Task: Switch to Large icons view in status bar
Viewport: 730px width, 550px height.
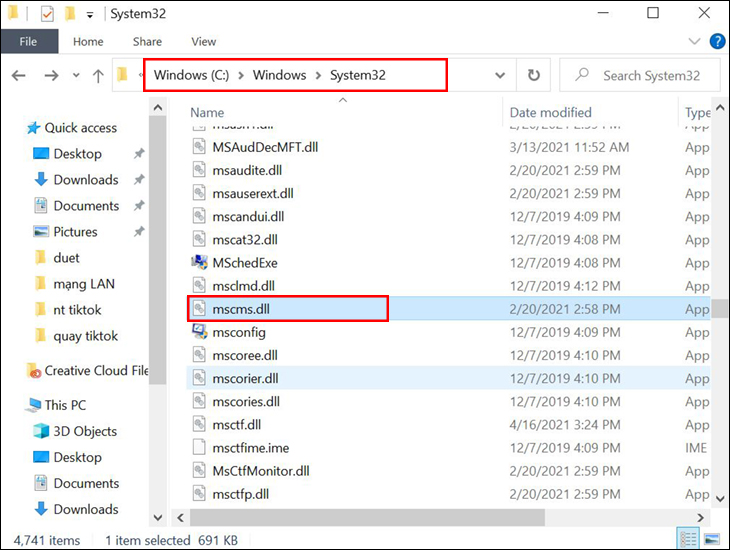Action: click(712, 539)
